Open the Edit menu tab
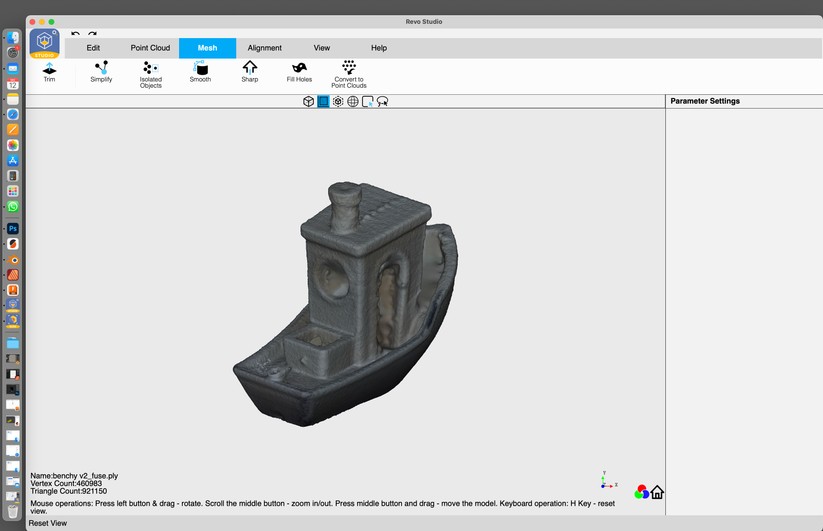Viewport: 823px width, 531px height. 93,48
